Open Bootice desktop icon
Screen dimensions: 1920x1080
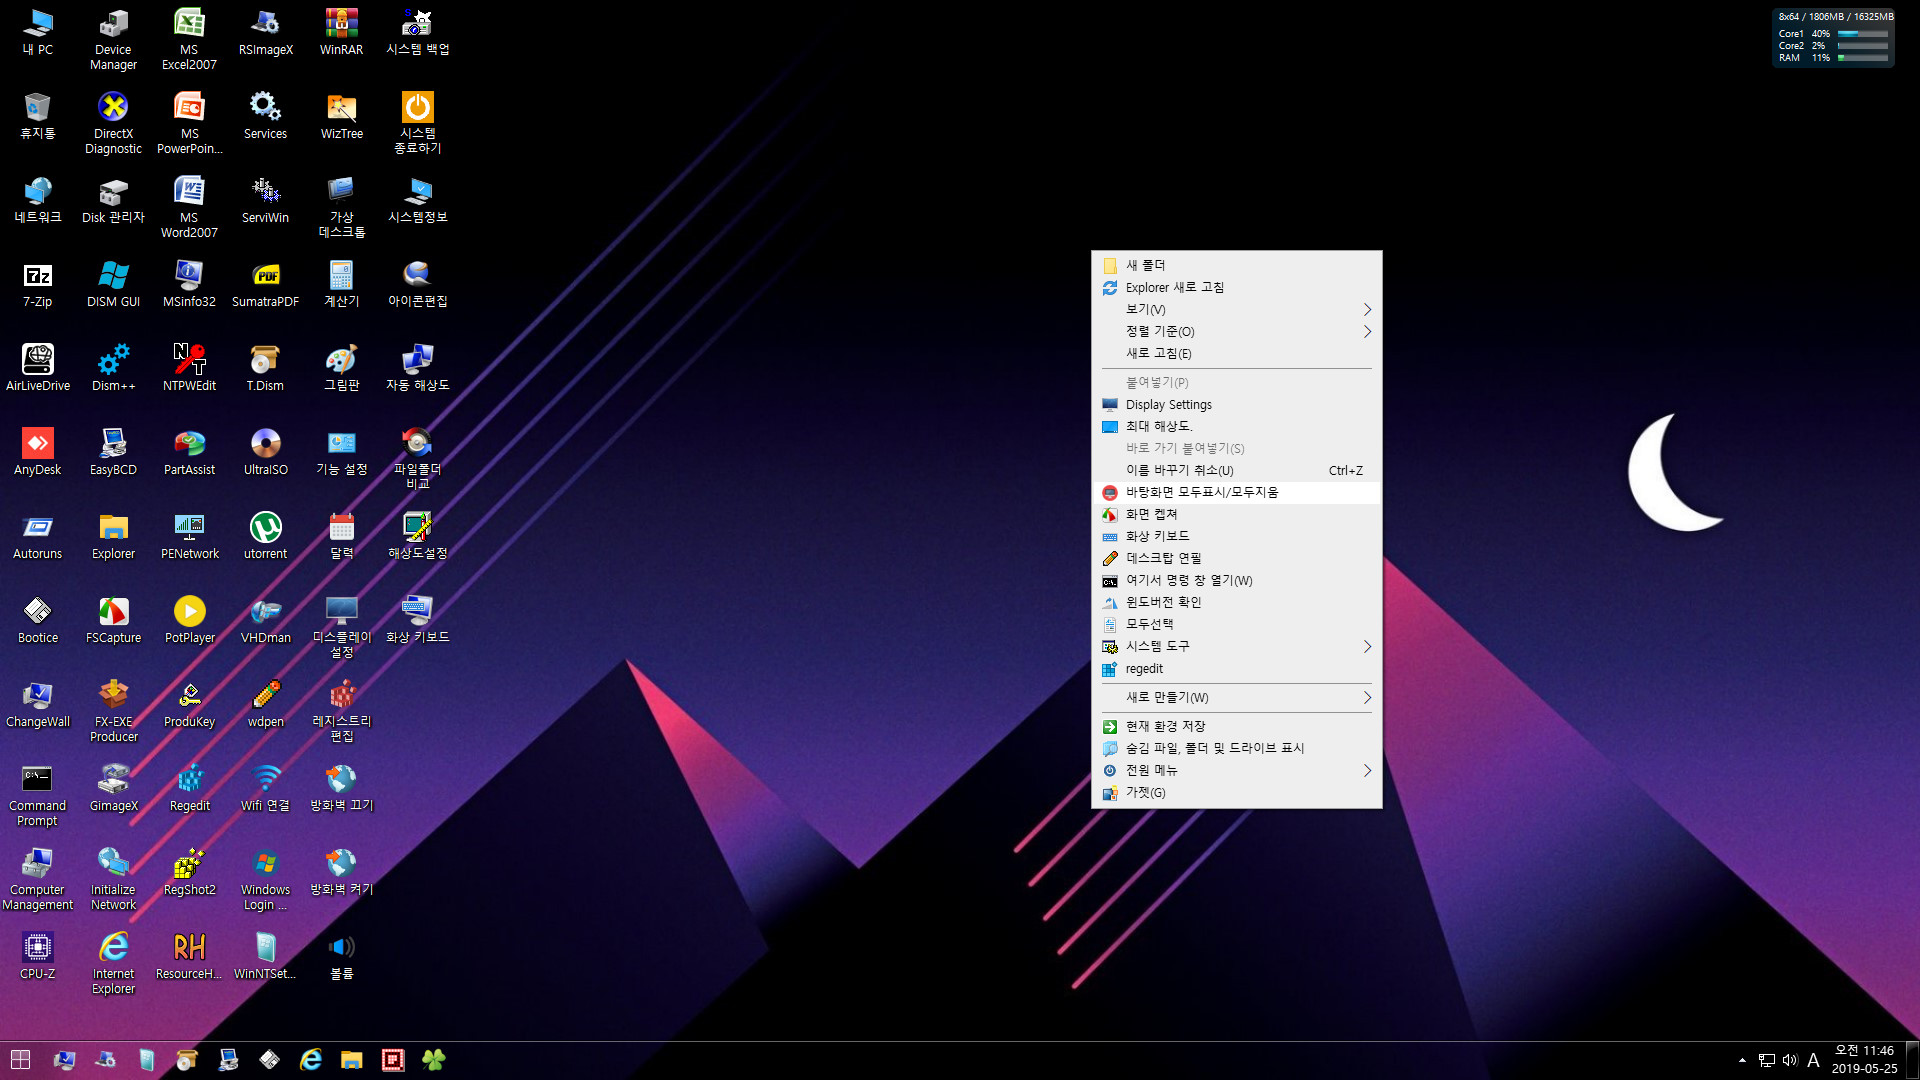pos(37,621)
